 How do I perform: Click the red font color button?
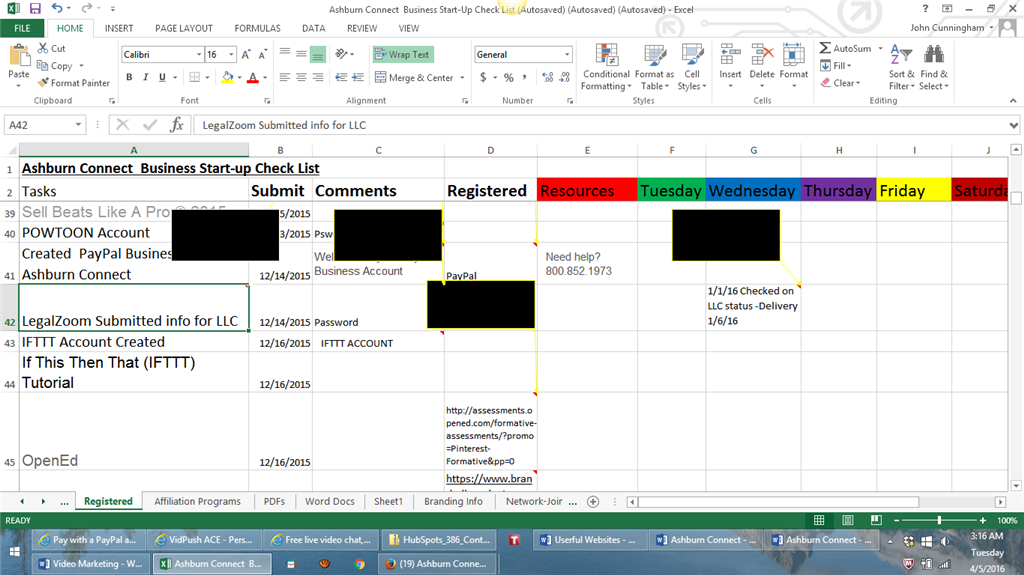(x=253, y=77)
